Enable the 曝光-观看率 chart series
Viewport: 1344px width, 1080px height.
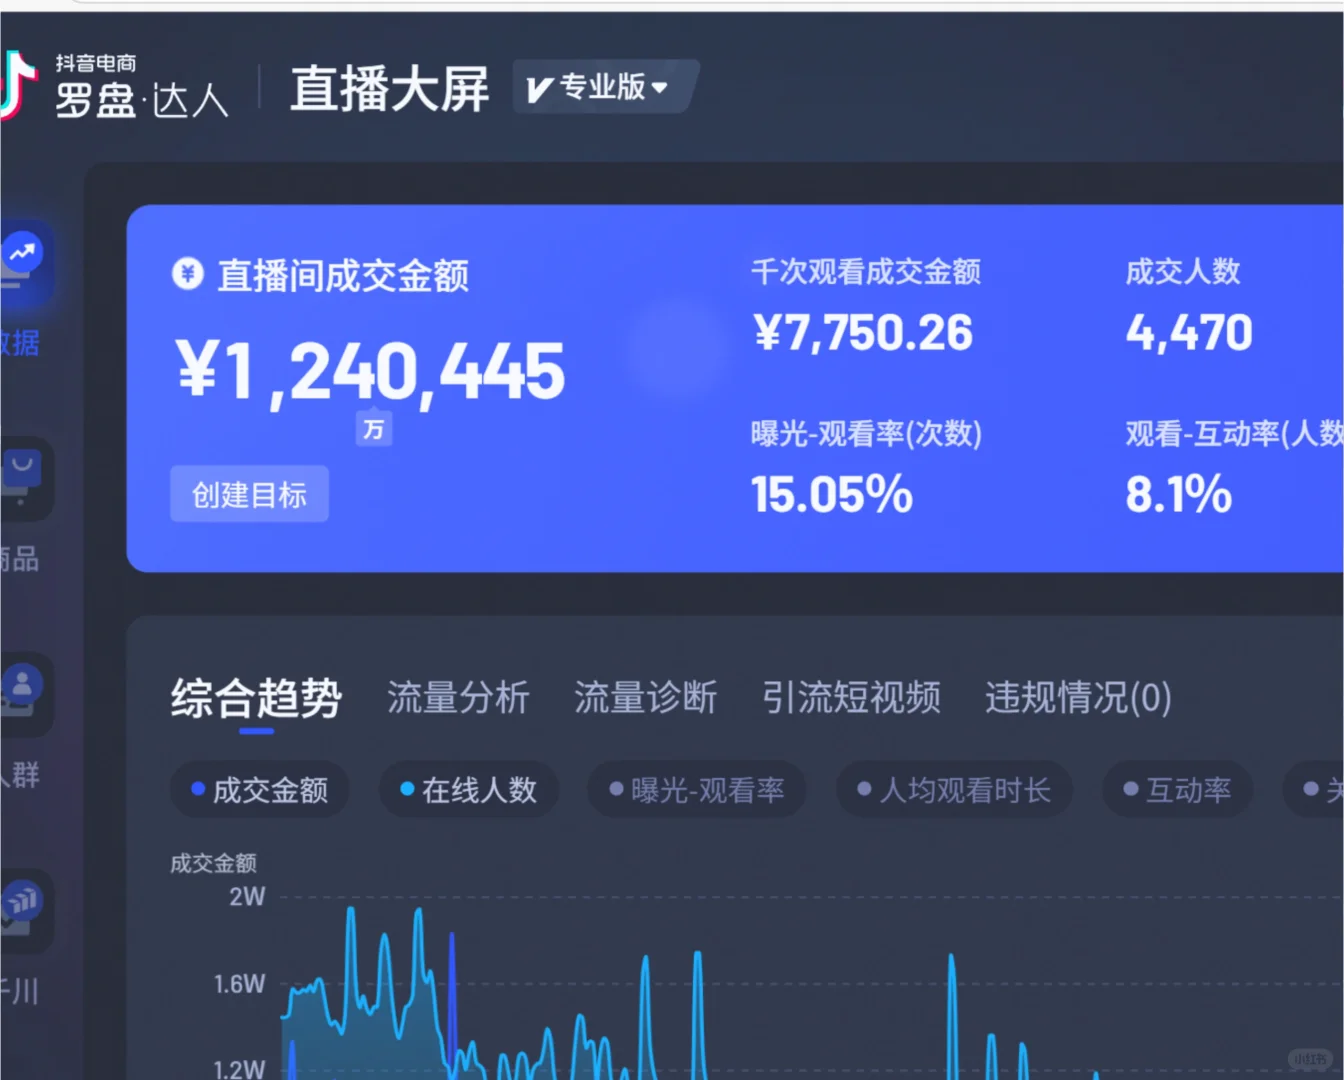click(x=697, y=790)
